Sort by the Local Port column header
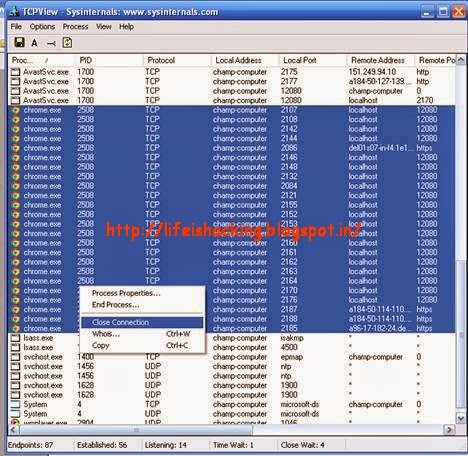468x456 pixels. pyautogui.click(x=313, y=60)
